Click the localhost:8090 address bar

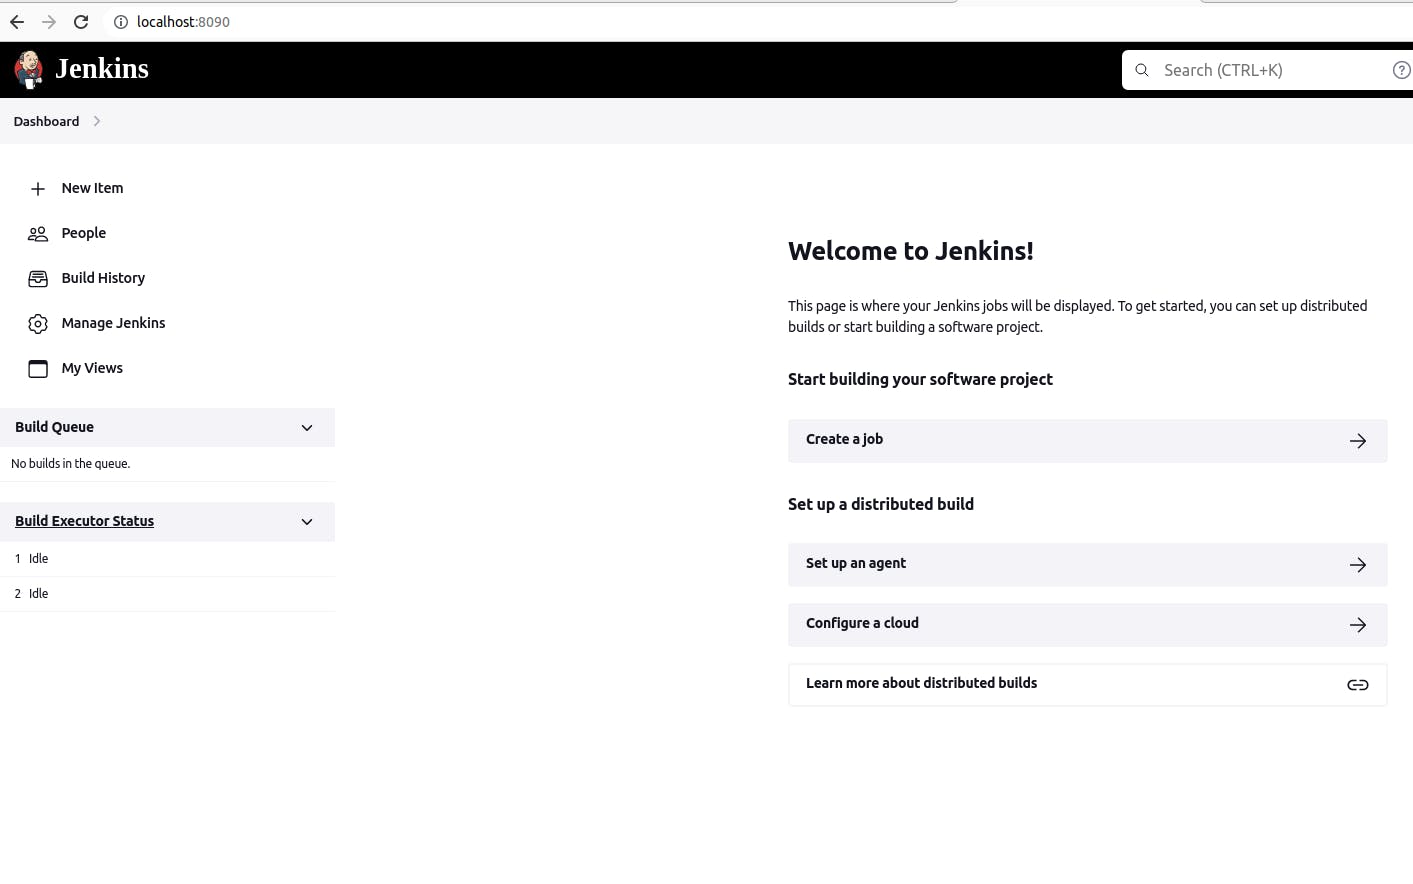tap(183, 22)
